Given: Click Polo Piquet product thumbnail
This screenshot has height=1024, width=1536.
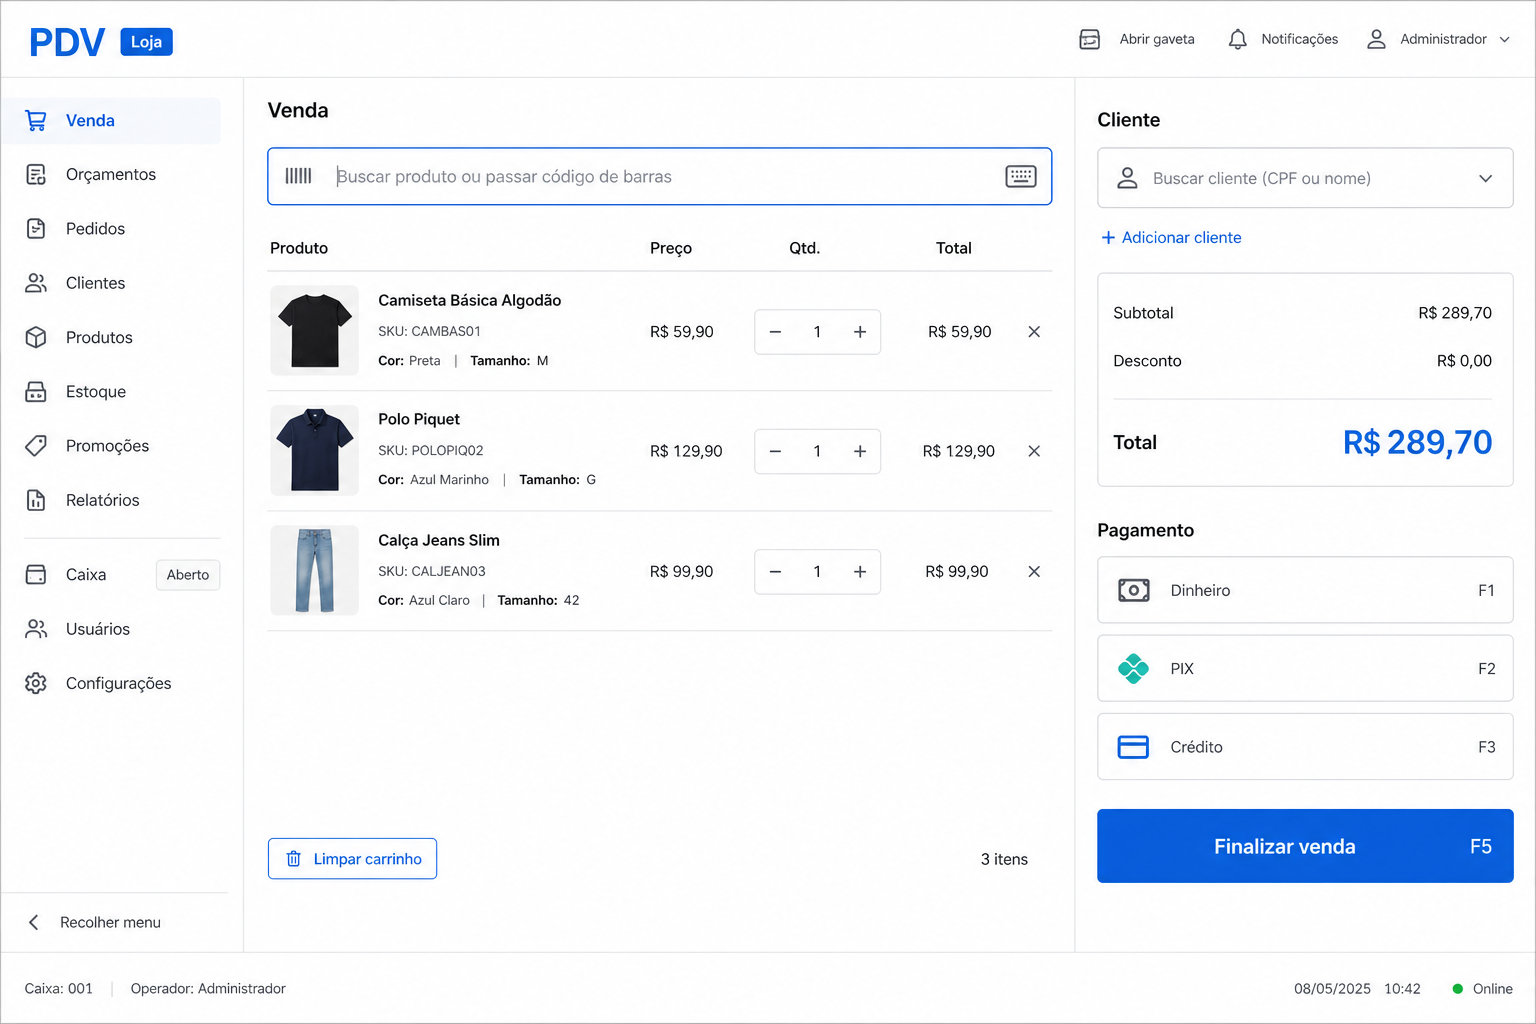Looking at the screenshot, I should click(x=314, y=450).
